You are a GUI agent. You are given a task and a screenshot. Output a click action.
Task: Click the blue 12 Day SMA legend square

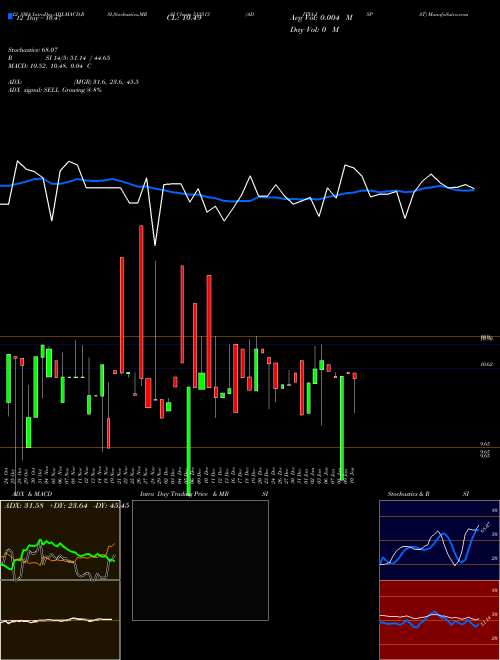click(x=10, y=16)
